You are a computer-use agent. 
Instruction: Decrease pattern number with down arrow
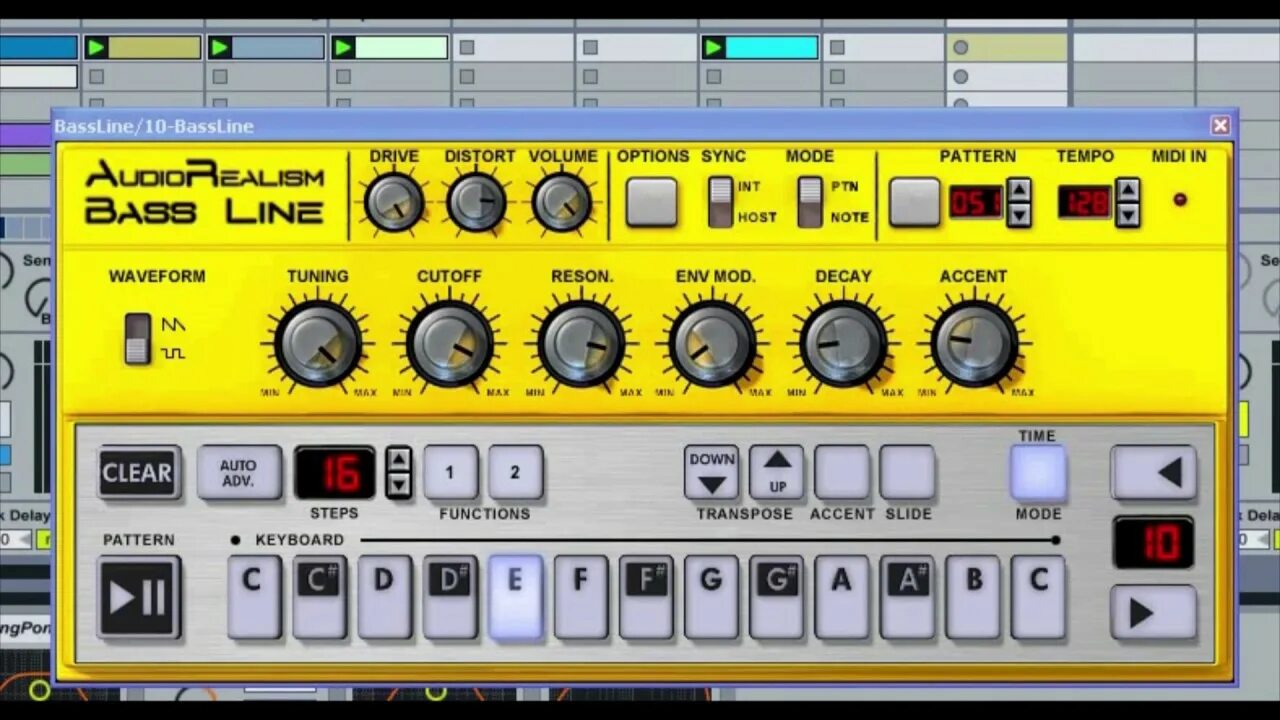[x=1018, y=214]
